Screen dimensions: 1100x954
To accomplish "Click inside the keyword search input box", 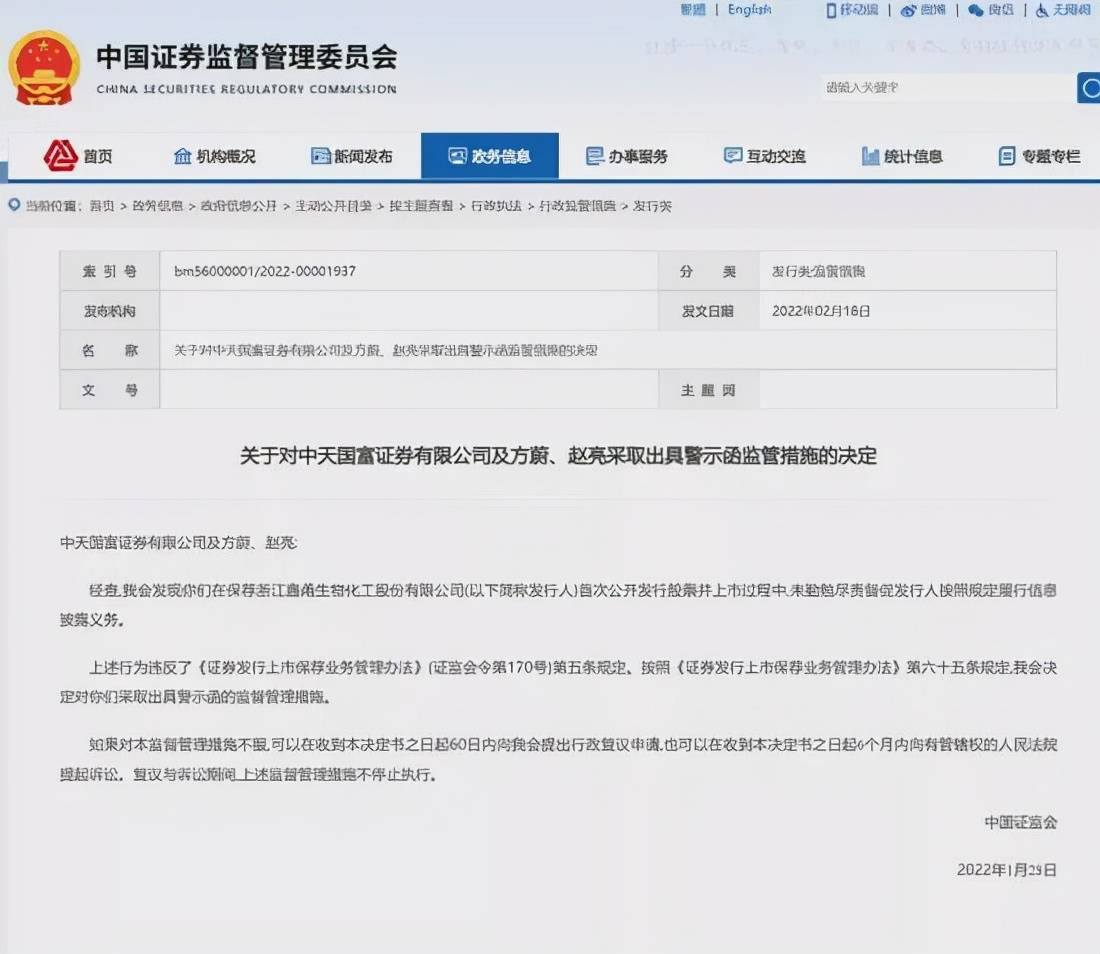I will pos(945,88).
